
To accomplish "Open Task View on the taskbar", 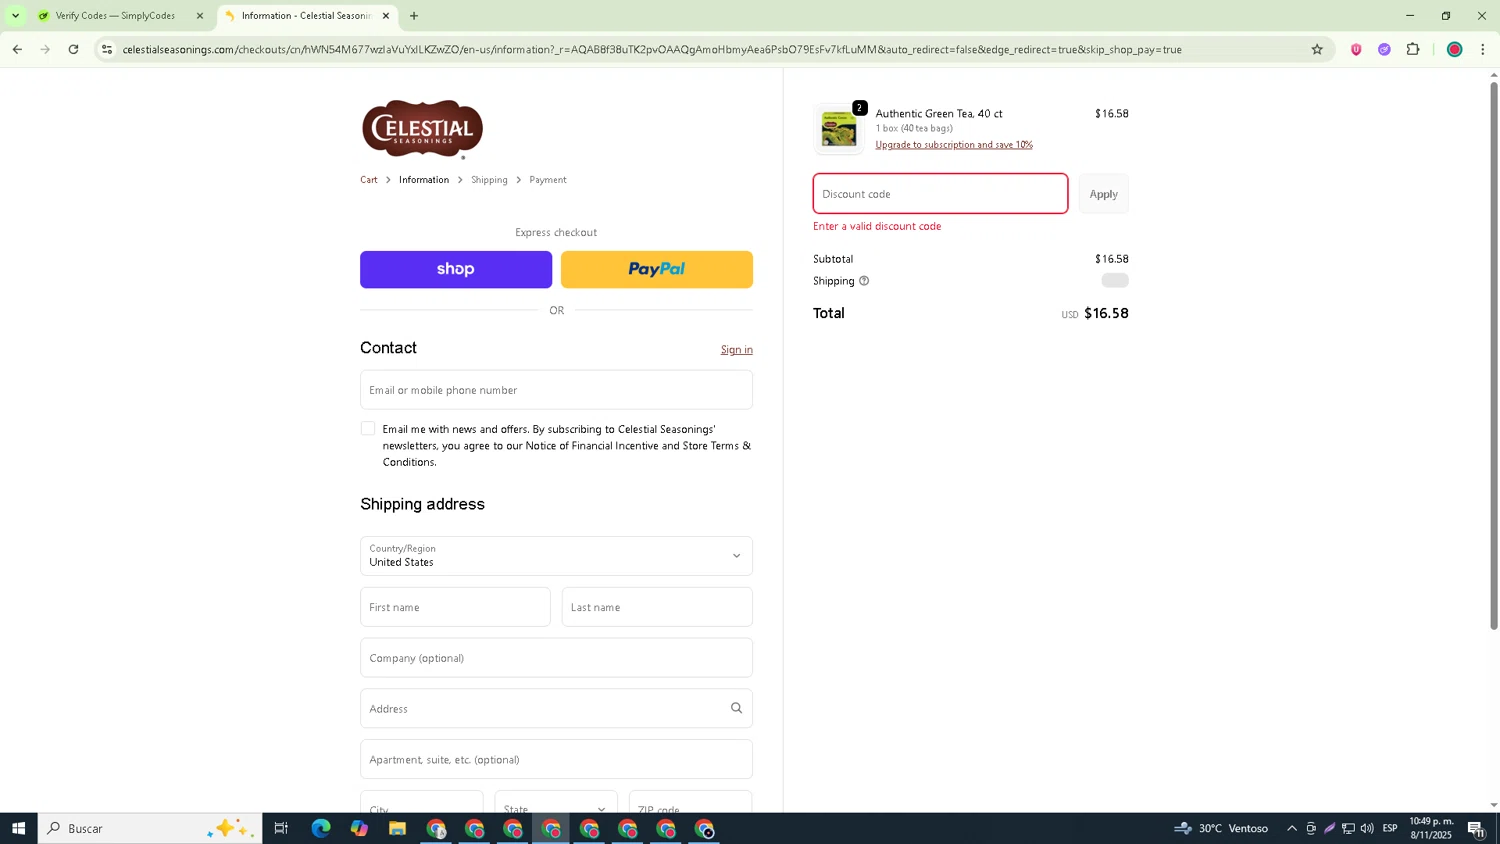I will 281,828.
